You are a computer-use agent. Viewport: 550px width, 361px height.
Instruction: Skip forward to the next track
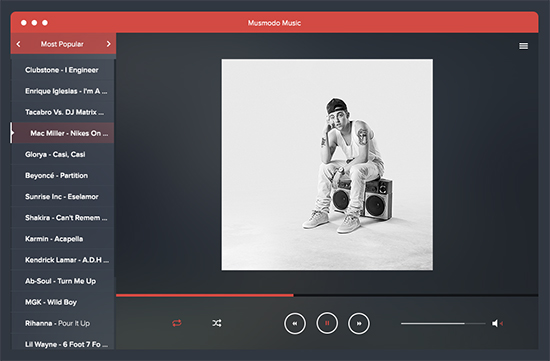coord(358,323)
